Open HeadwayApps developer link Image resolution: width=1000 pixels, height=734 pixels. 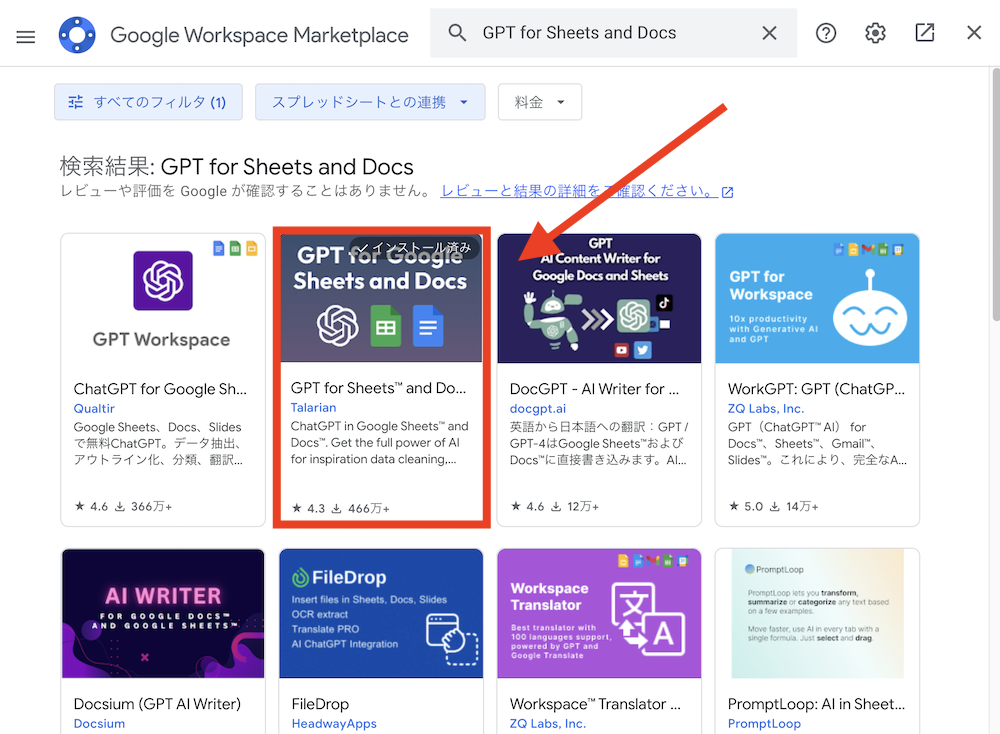pyautogui.click(x=334, y=723)
